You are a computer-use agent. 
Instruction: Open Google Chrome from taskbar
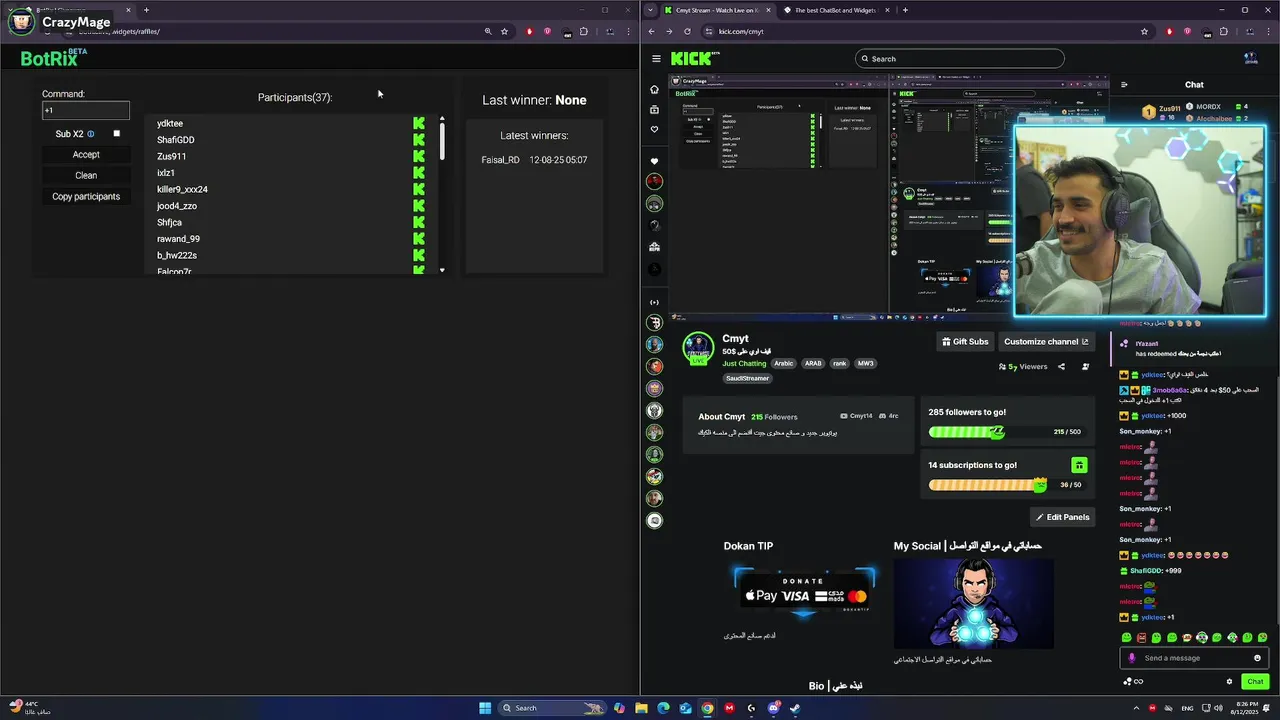tap(707, 708)
